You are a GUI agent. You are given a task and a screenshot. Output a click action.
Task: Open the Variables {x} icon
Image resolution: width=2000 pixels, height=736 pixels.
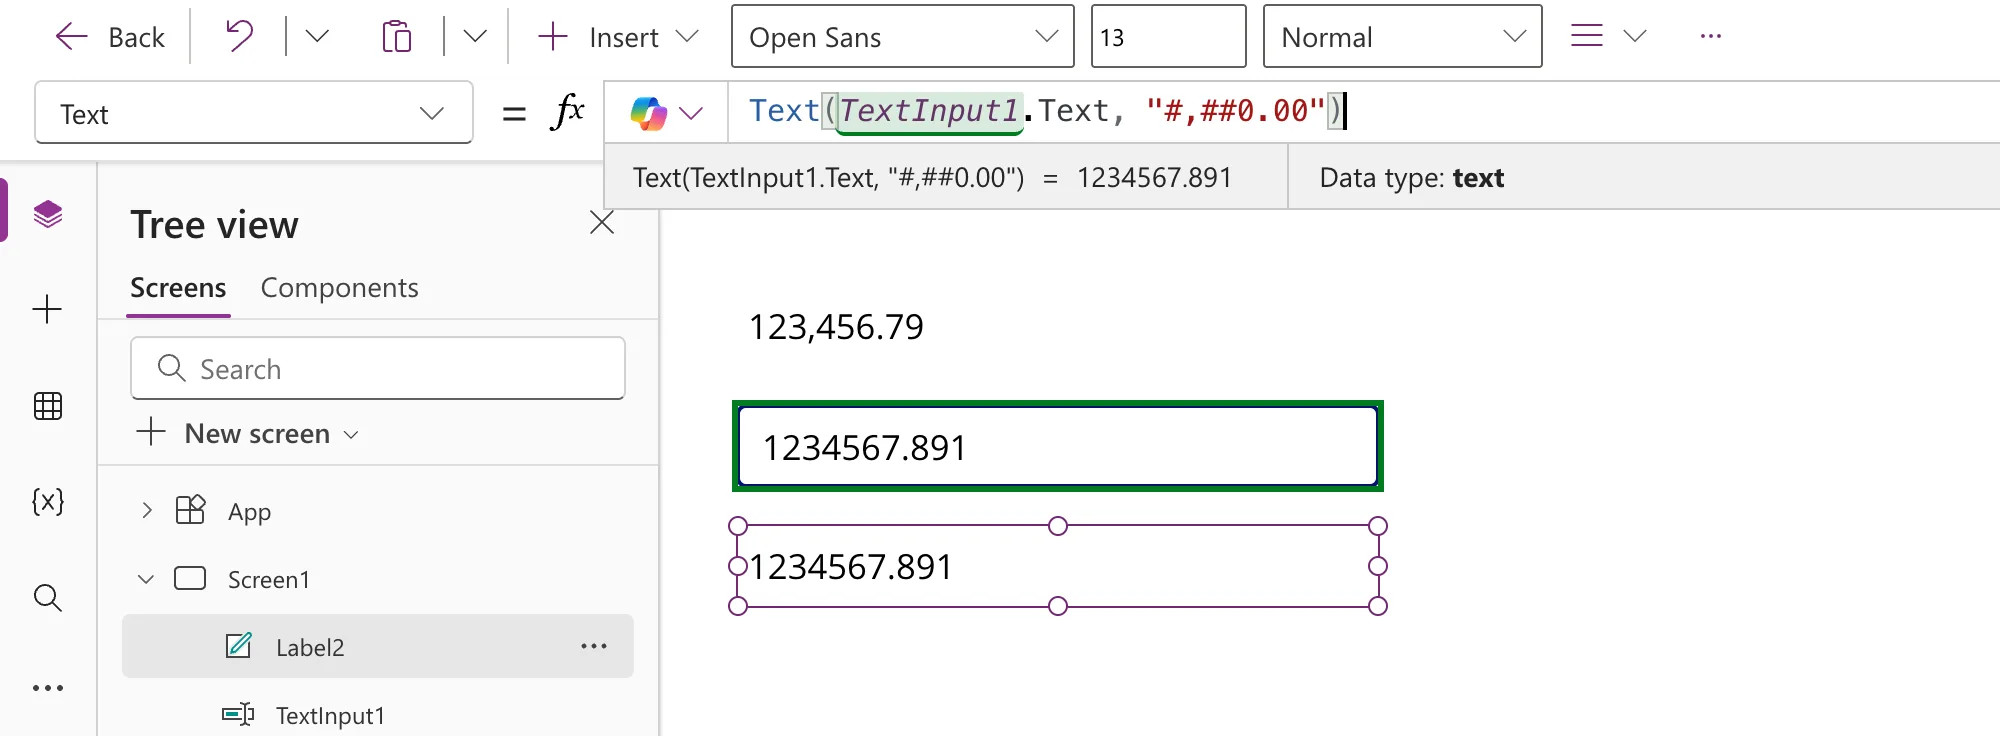48,501
